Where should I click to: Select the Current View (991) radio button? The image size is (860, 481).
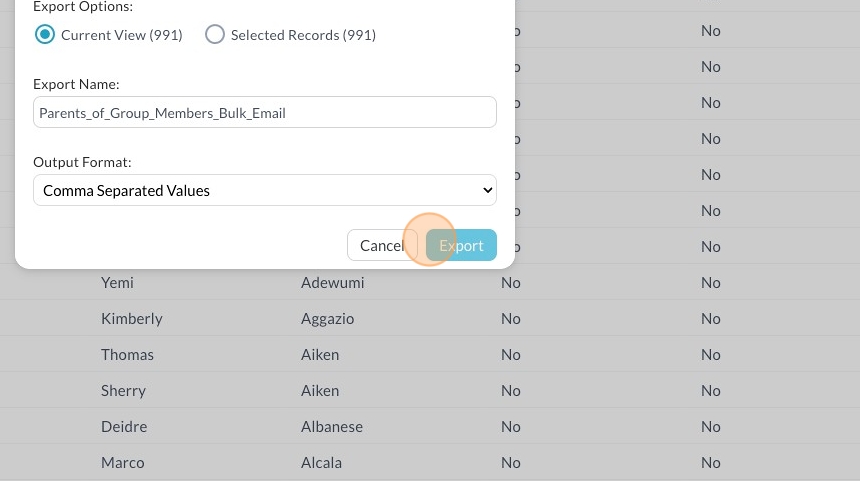[x=45, y=35]
